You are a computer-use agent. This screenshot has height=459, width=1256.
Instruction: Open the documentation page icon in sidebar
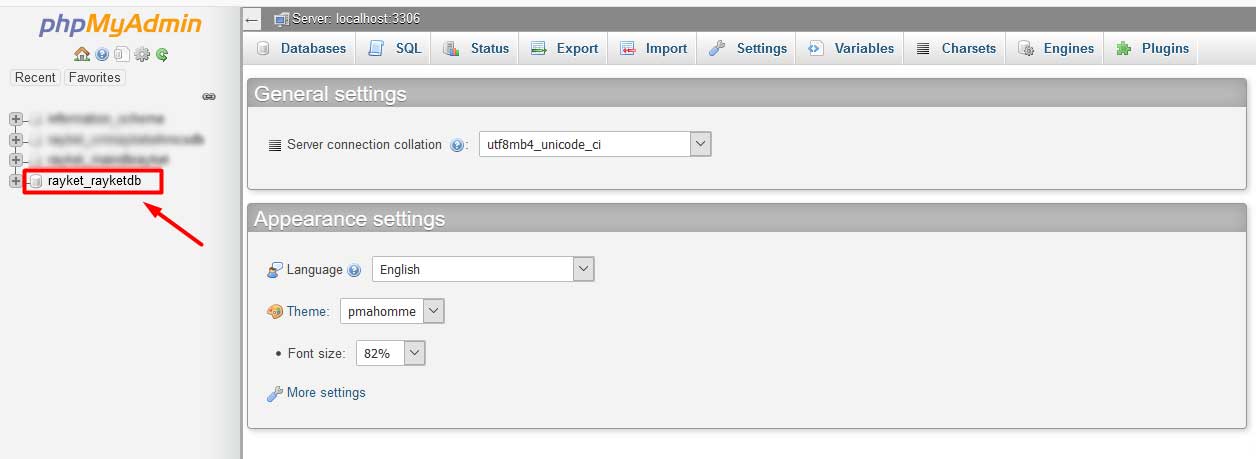122,55
